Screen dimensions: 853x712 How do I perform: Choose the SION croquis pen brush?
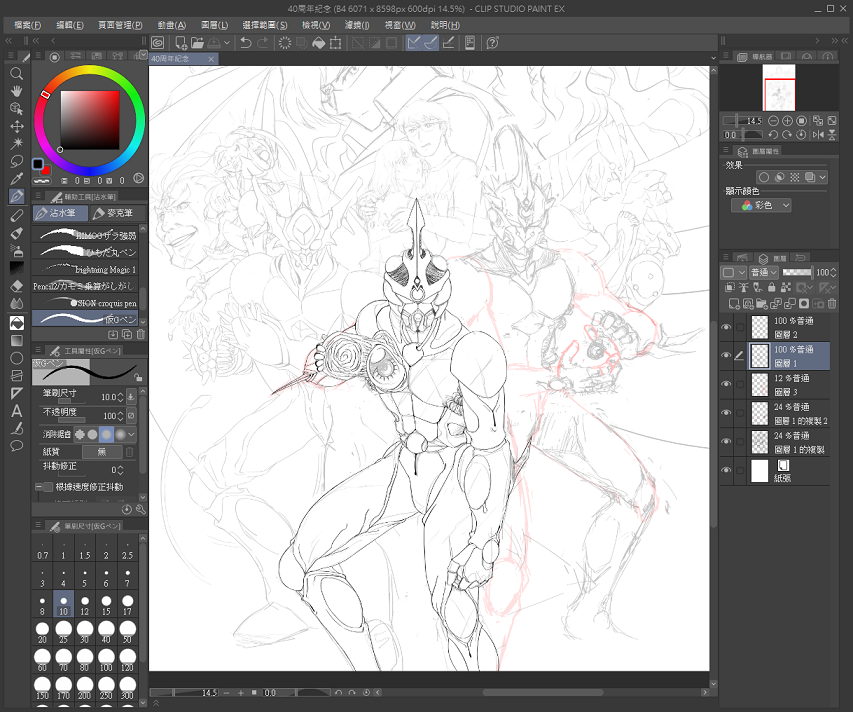pyautogui.click(x=84, y=303)
